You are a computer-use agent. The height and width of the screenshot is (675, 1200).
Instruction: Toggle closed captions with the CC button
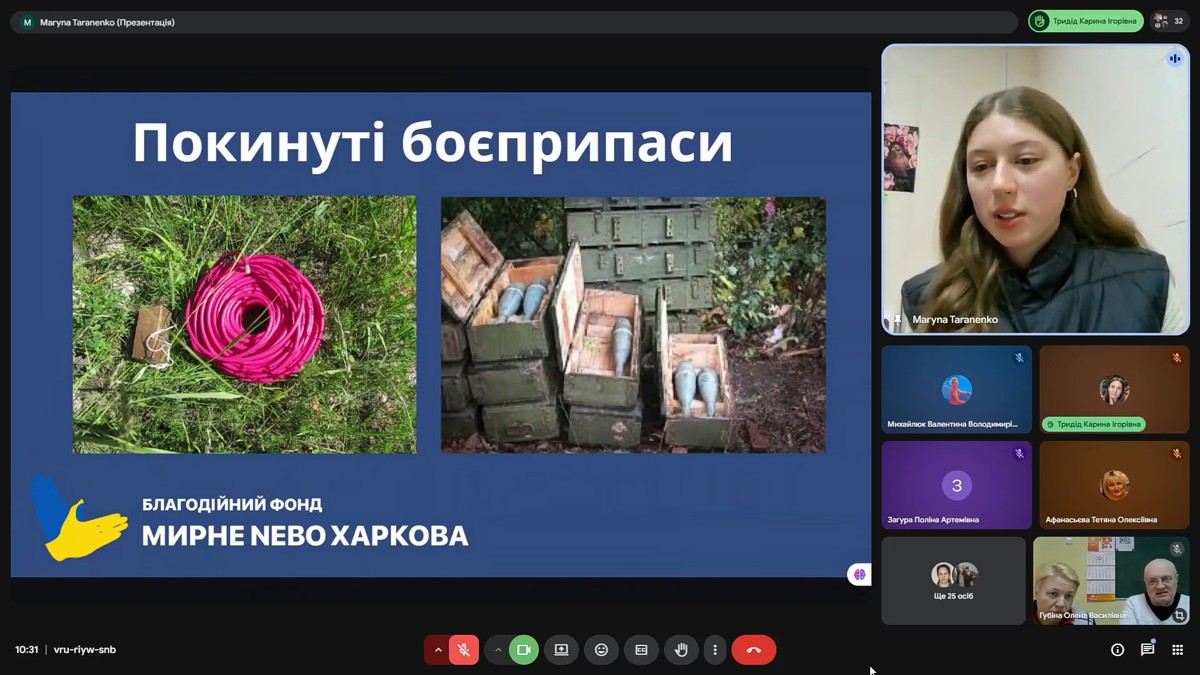(641, 650)
